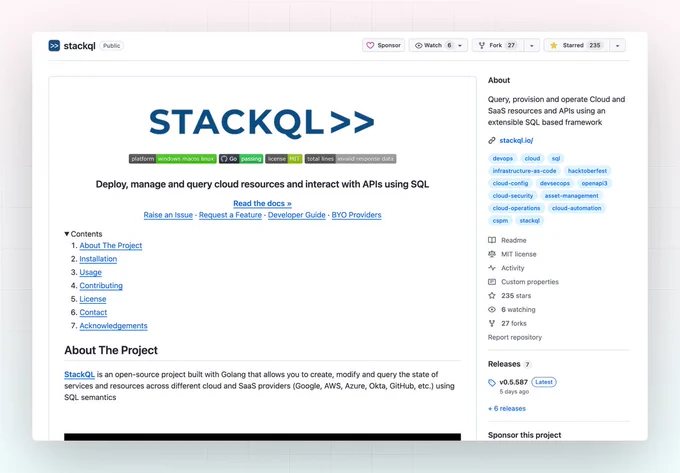680x473 pixels.
Task: Click the eye icon beside 6 watching
Action: point(492,310)
